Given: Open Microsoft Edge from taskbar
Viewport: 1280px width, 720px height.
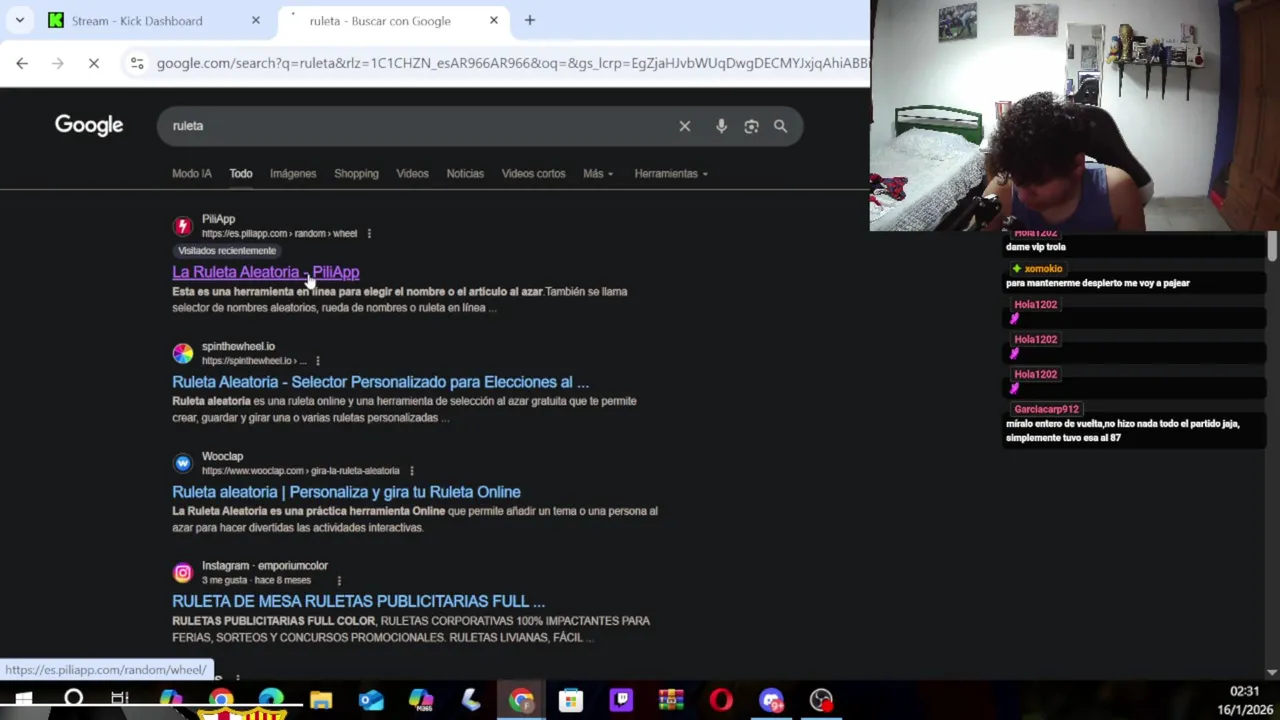Looking at the screenshot, I should [271, 699].
